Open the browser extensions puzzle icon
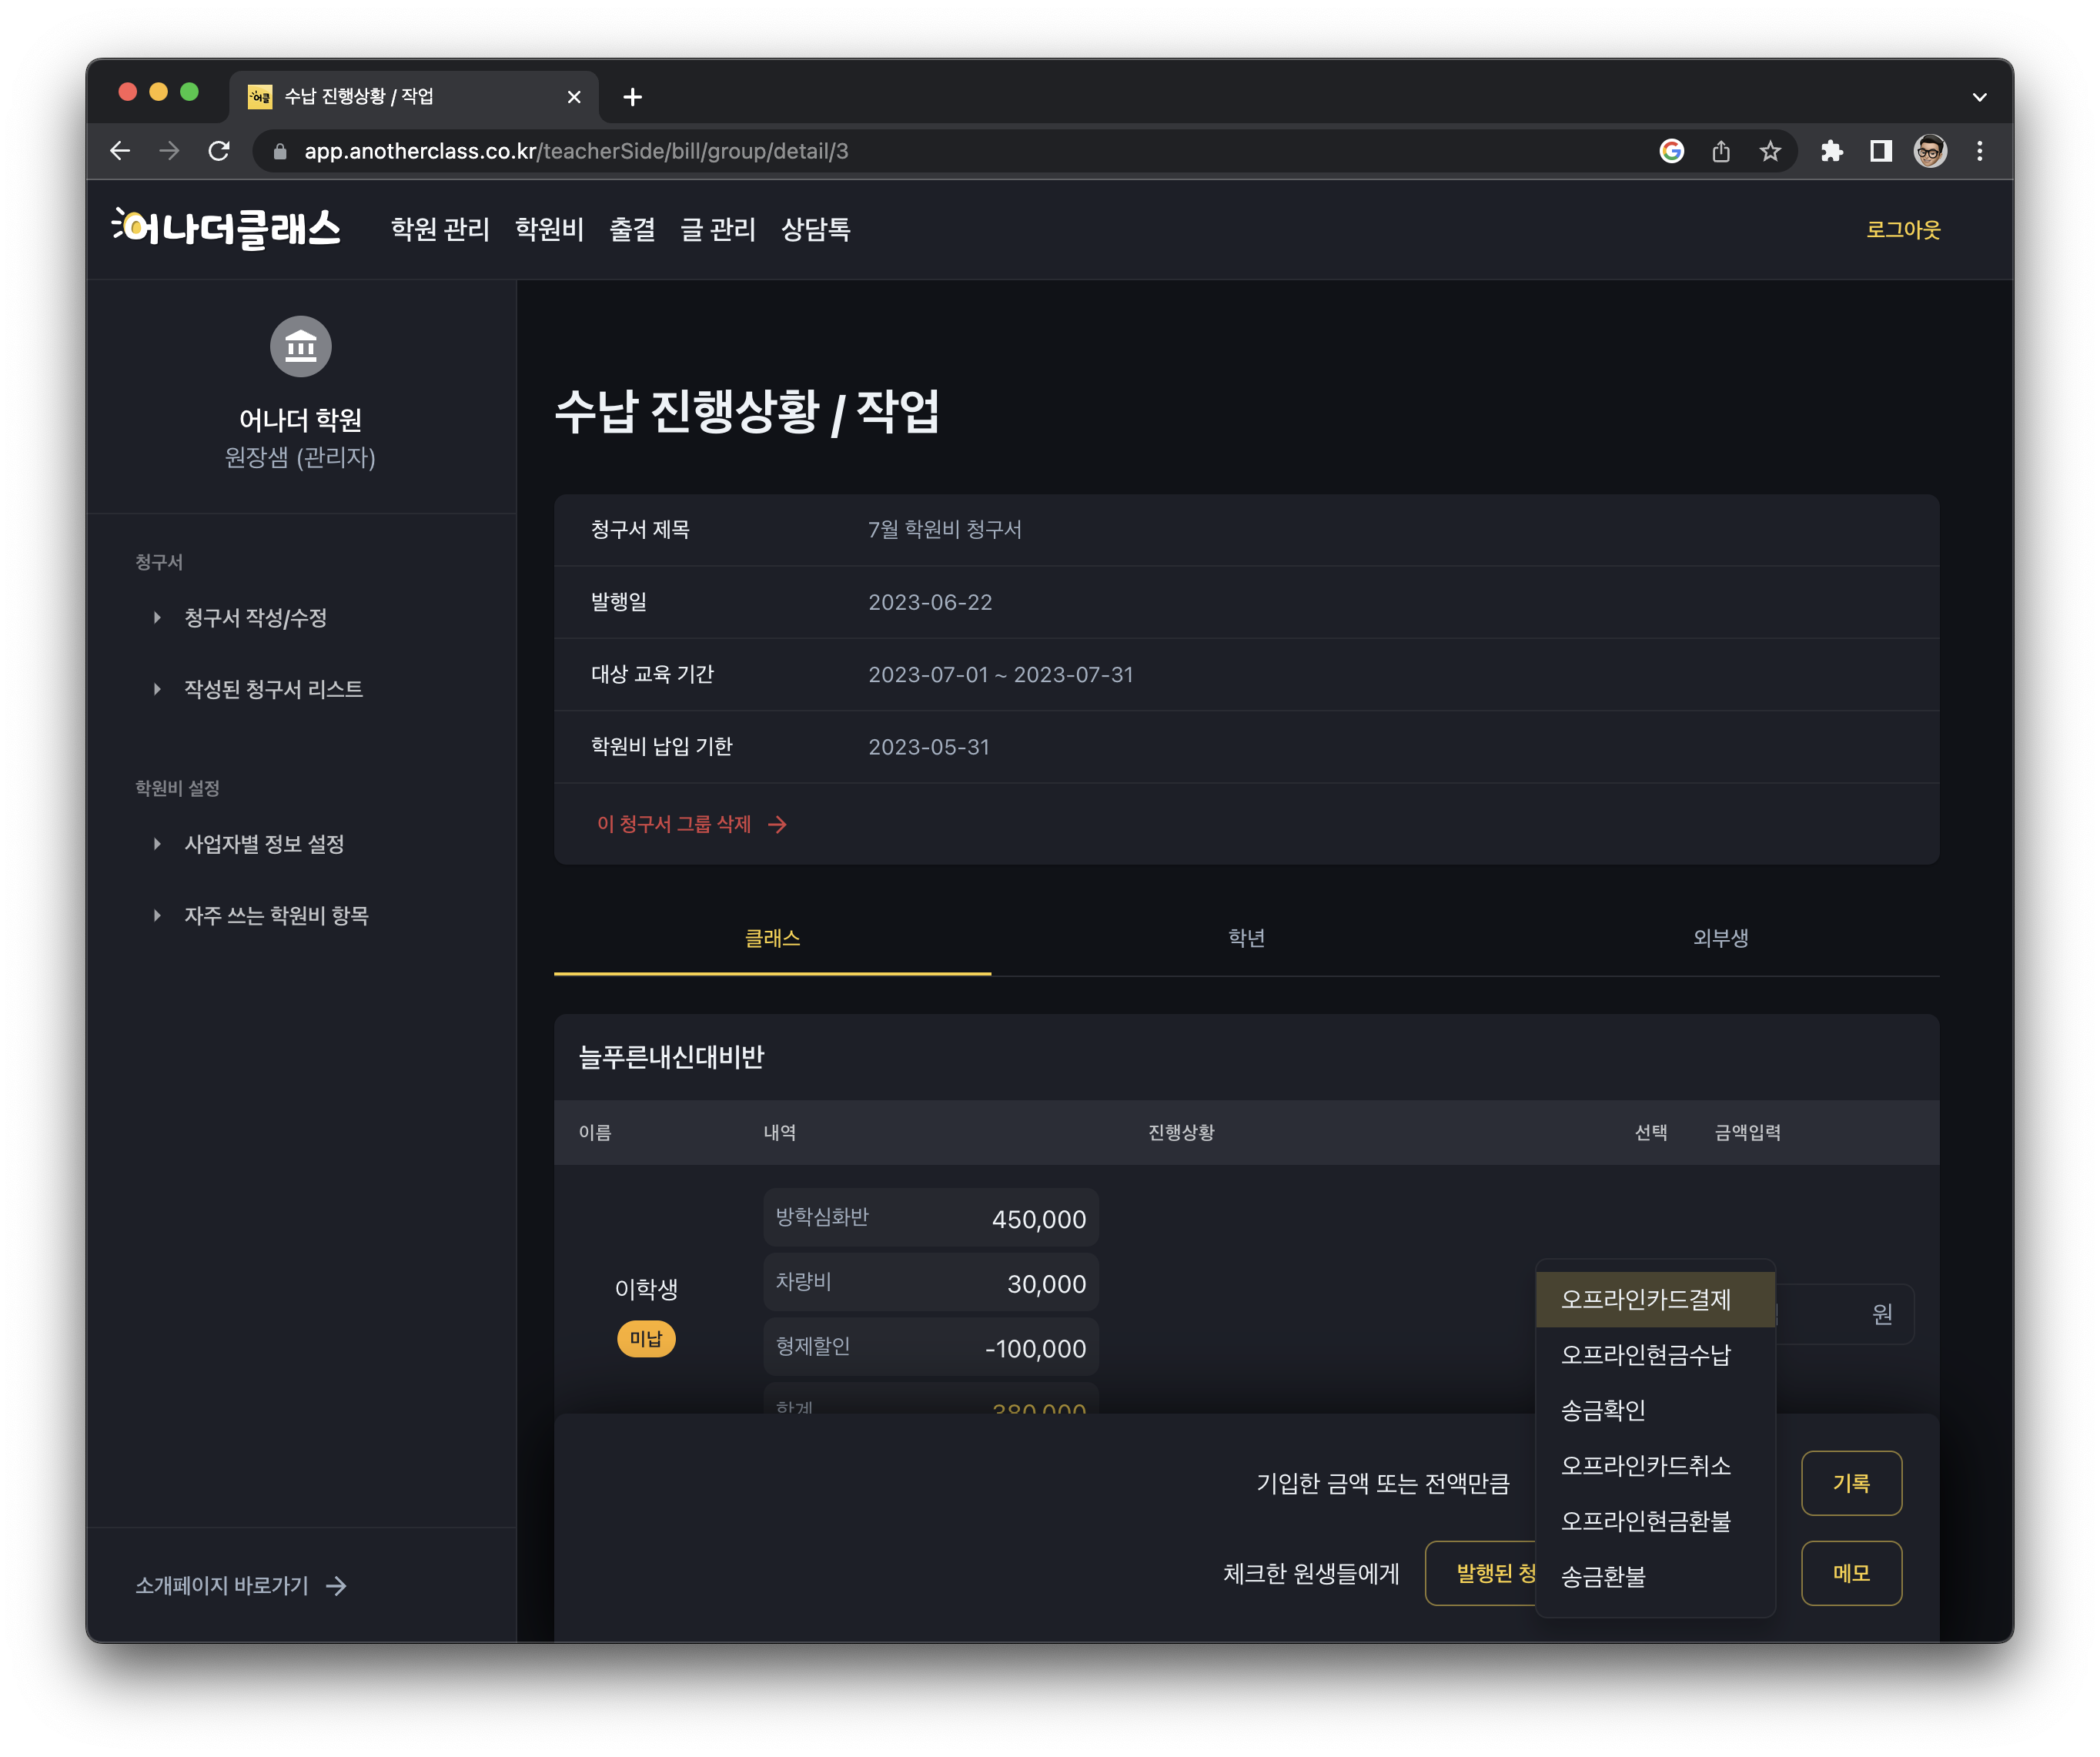2100x1757 pixels. (1831, 151)
